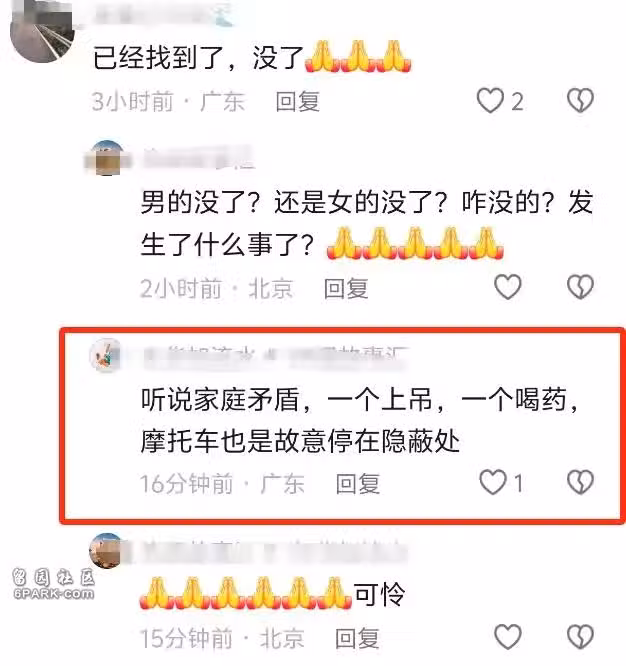Reply to the 2小时前 北京 comment
The width and height of the screenshot is (626, 666).
[x=346, y=288]
